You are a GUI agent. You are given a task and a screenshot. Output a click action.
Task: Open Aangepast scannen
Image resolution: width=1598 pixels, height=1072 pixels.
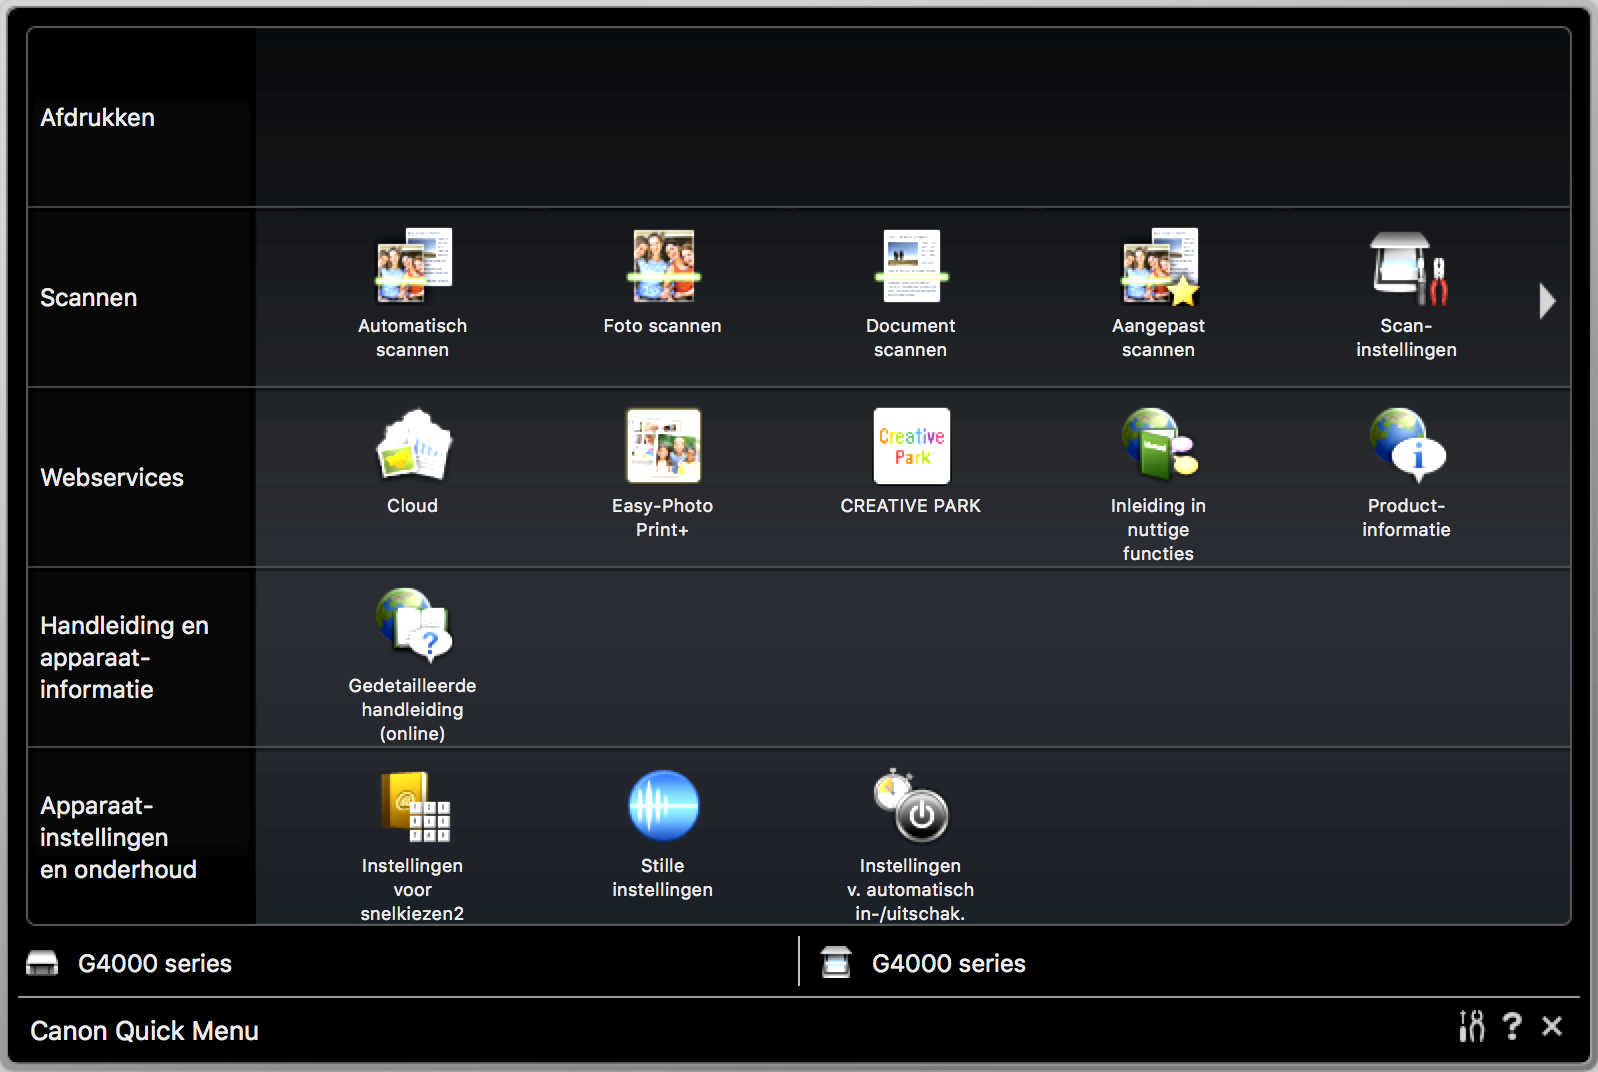coord(1158,267)
